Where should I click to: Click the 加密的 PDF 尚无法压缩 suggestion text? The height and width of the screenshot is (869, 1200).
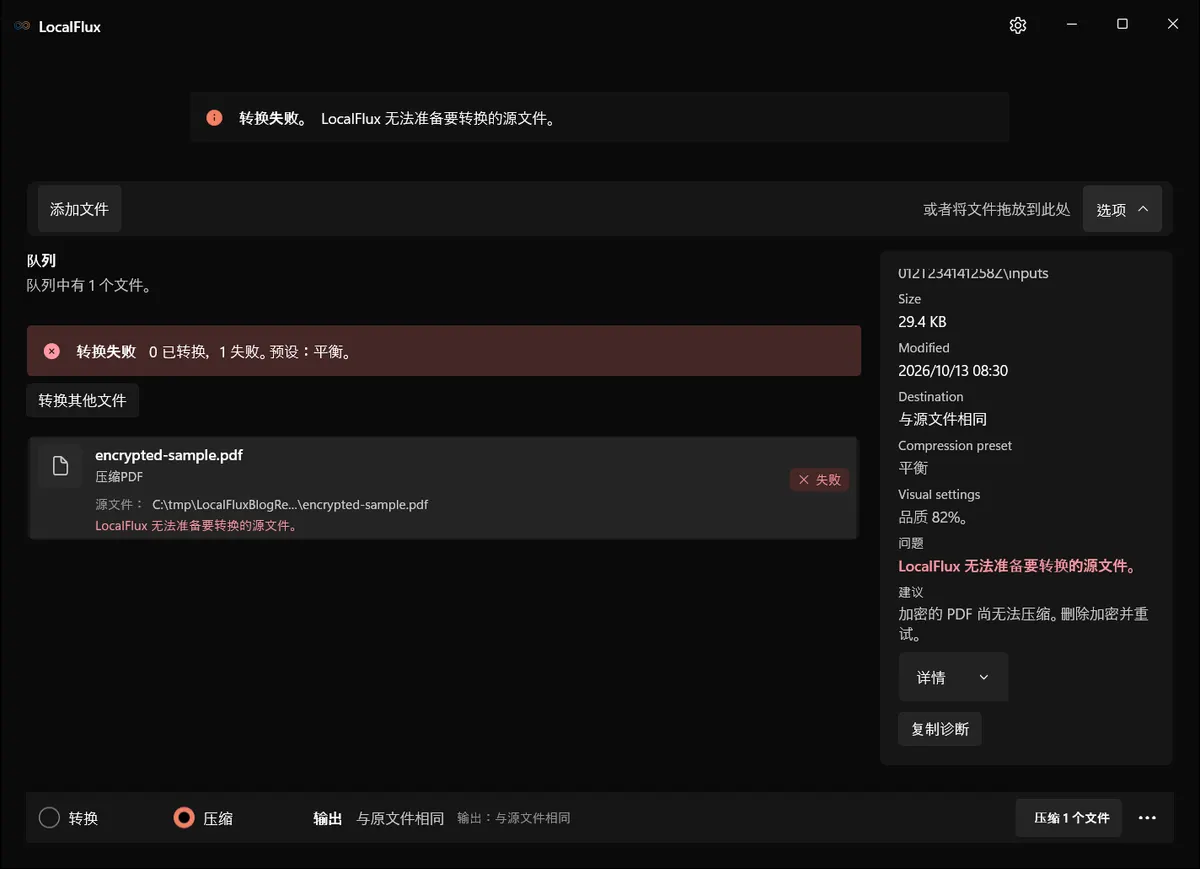pyautogui.click(x=1023, y=624)
